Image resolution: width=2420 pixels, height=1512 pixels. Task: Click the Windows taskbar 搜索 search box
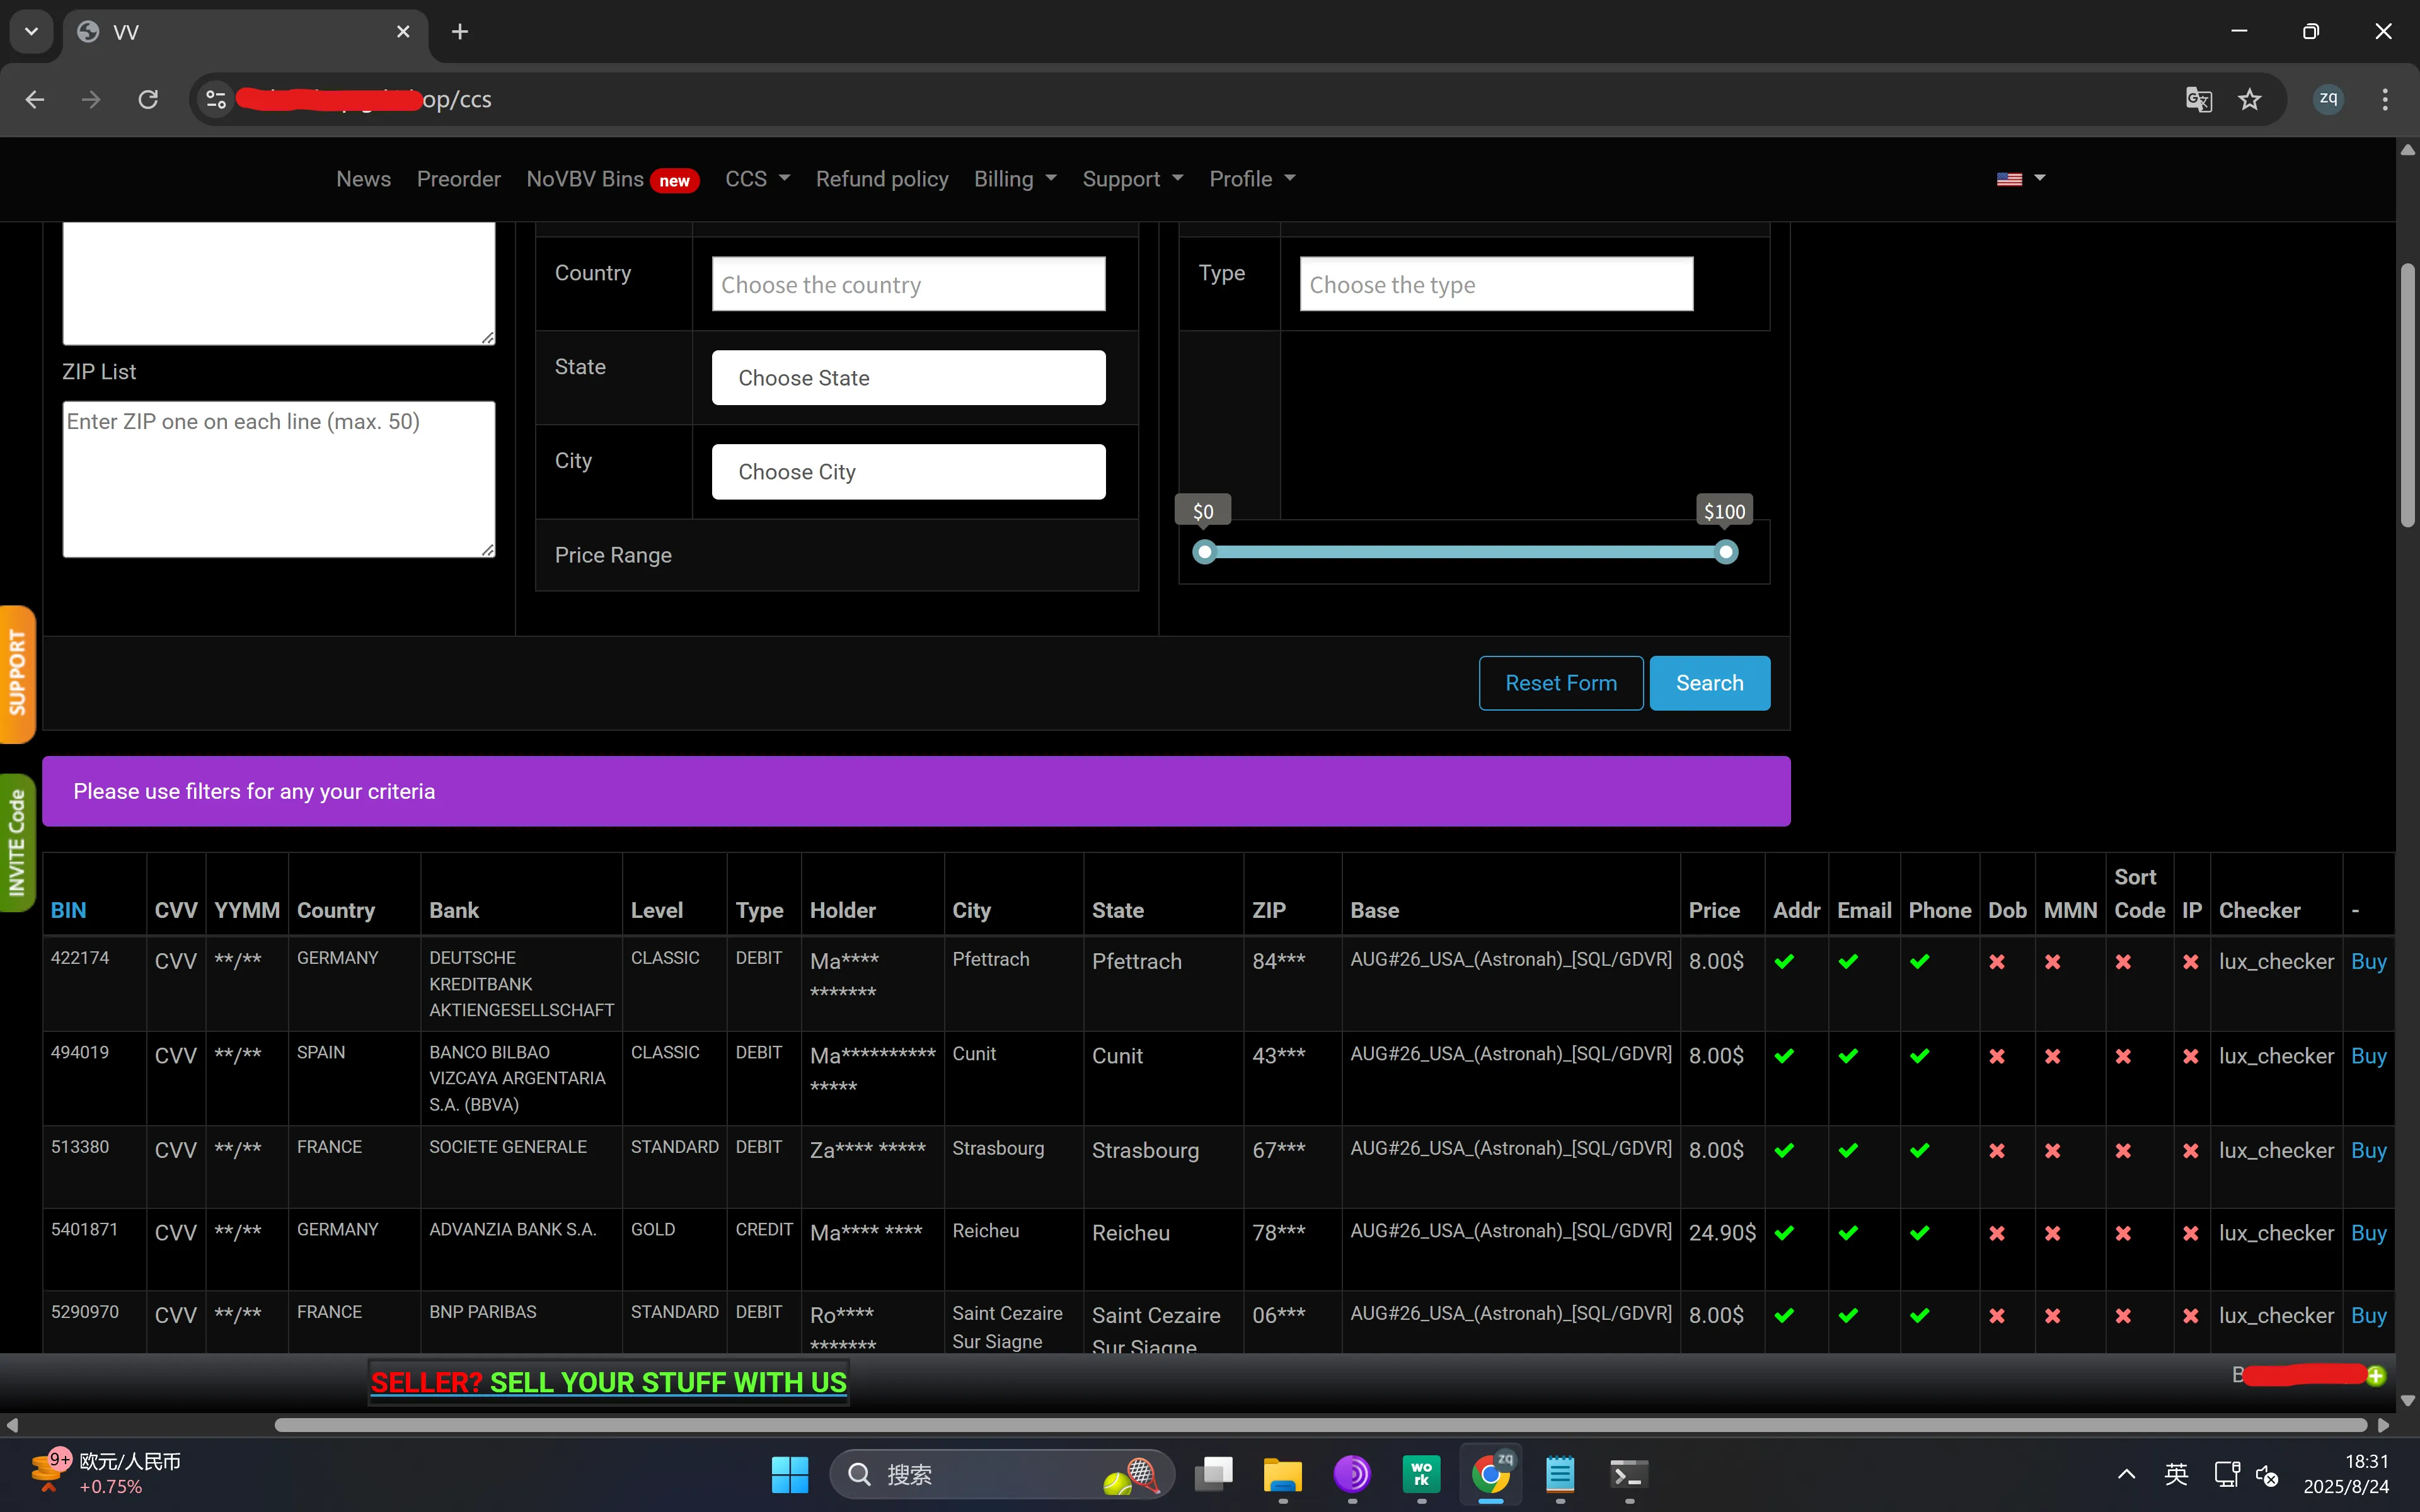pos(1002,1474)
